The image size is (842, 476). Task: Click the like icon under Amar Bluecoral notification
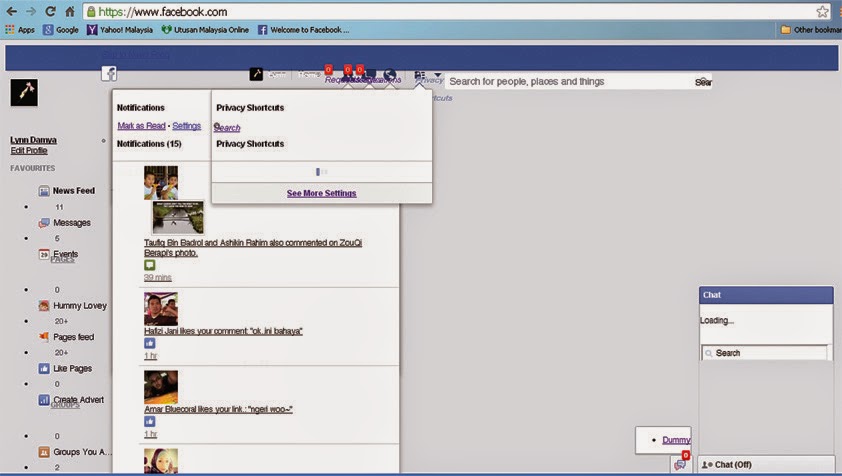click(150, 422)
